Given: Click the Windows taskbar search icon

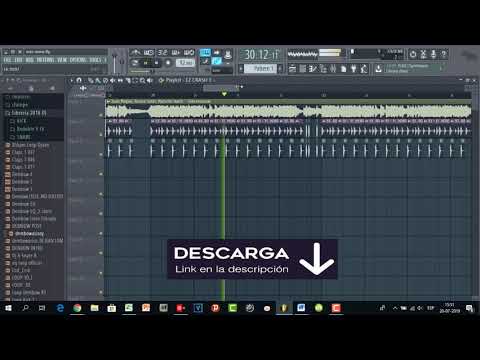Looking at the screenshot, I should (x=25, y=308).
